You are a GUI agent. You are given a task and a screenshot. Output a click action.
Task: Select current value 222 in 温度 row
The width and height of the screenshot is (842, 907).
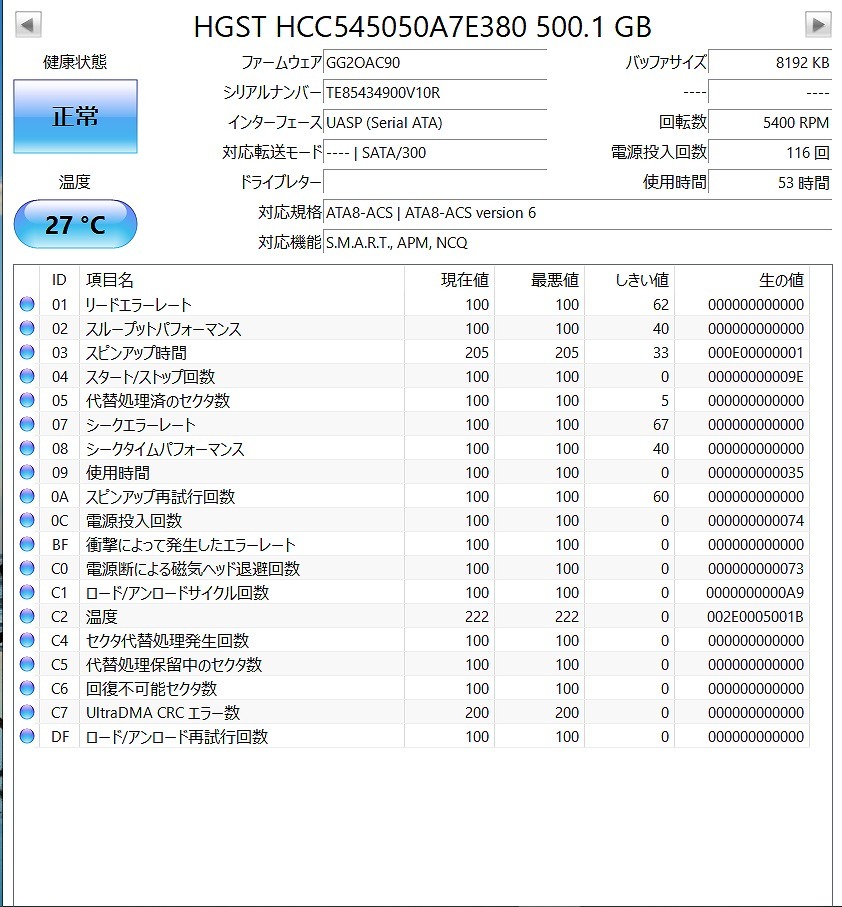click(x=477, y=617)
